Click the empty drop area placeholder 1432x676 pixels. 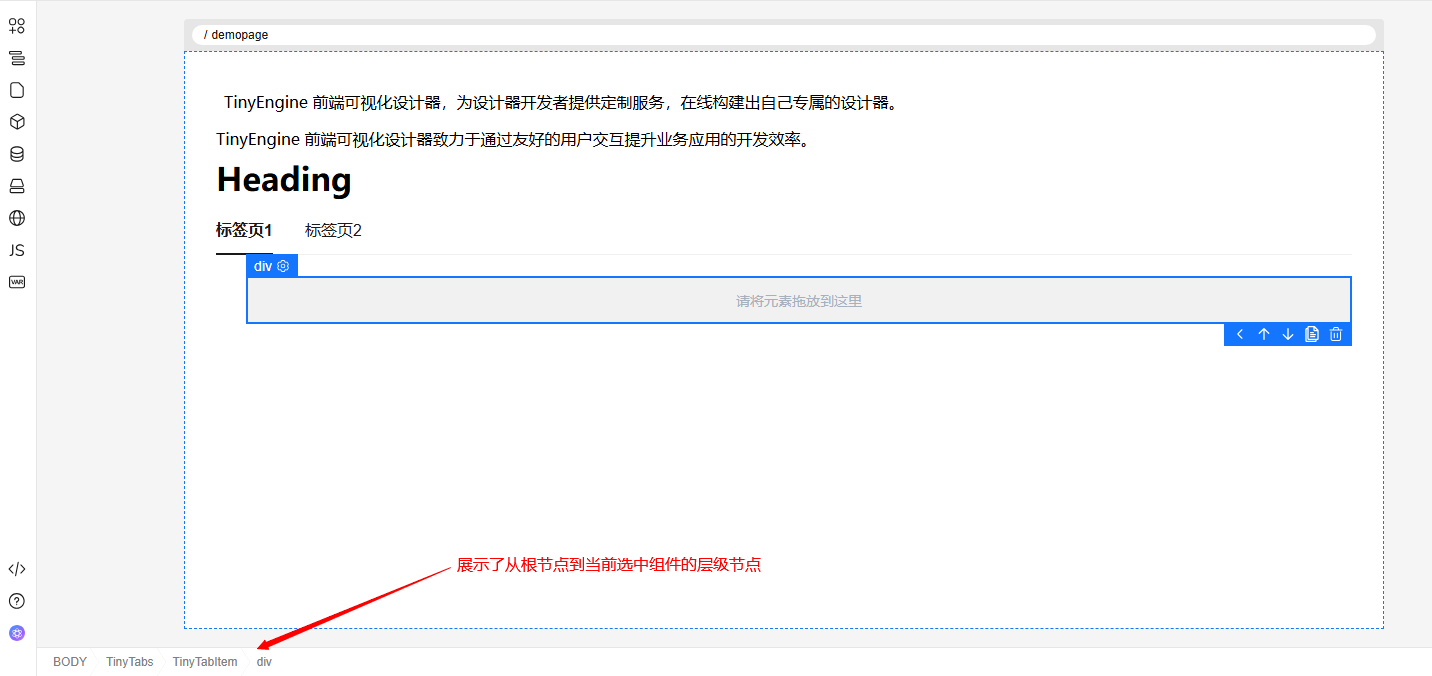[x=798, y=301]
